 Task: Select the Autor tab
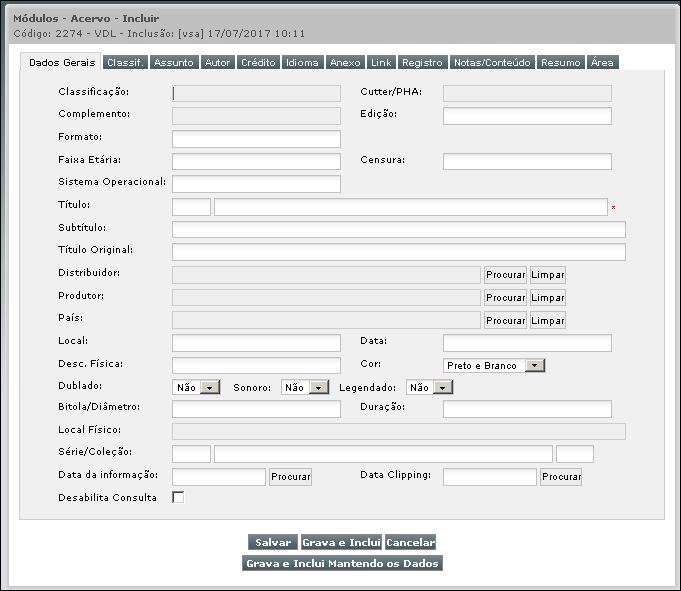[217, 62]
